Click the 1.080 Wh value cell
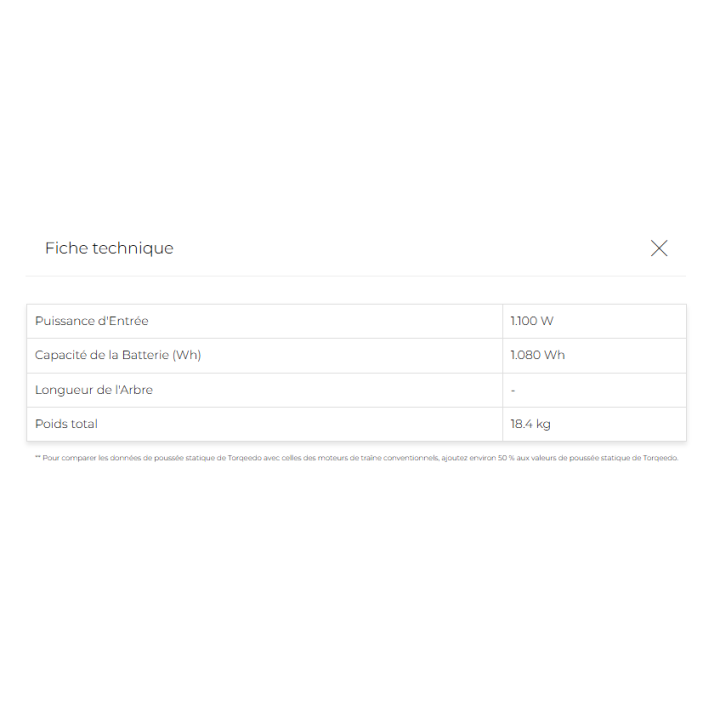This screenshot has width=720, height=720. point(537,355)
